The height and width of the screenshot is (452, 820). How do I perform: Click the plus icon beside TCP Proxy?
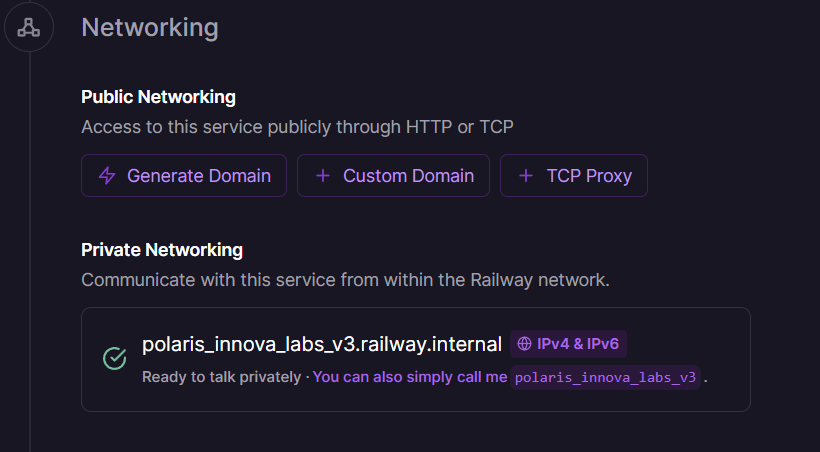[x=526, y=176]
